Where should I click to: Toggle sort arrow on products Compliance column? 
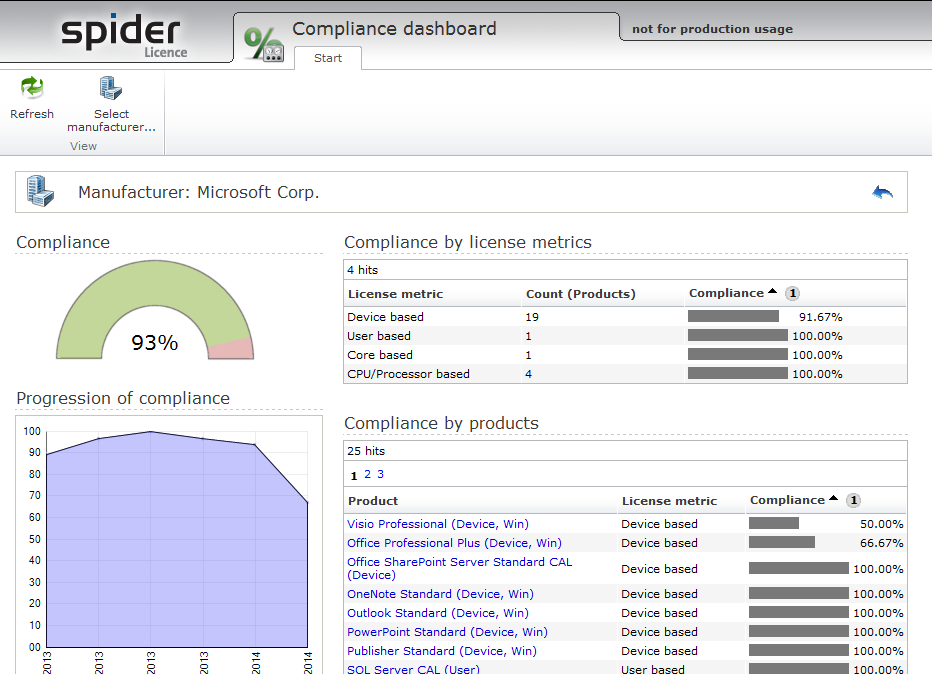click(834, 499)
